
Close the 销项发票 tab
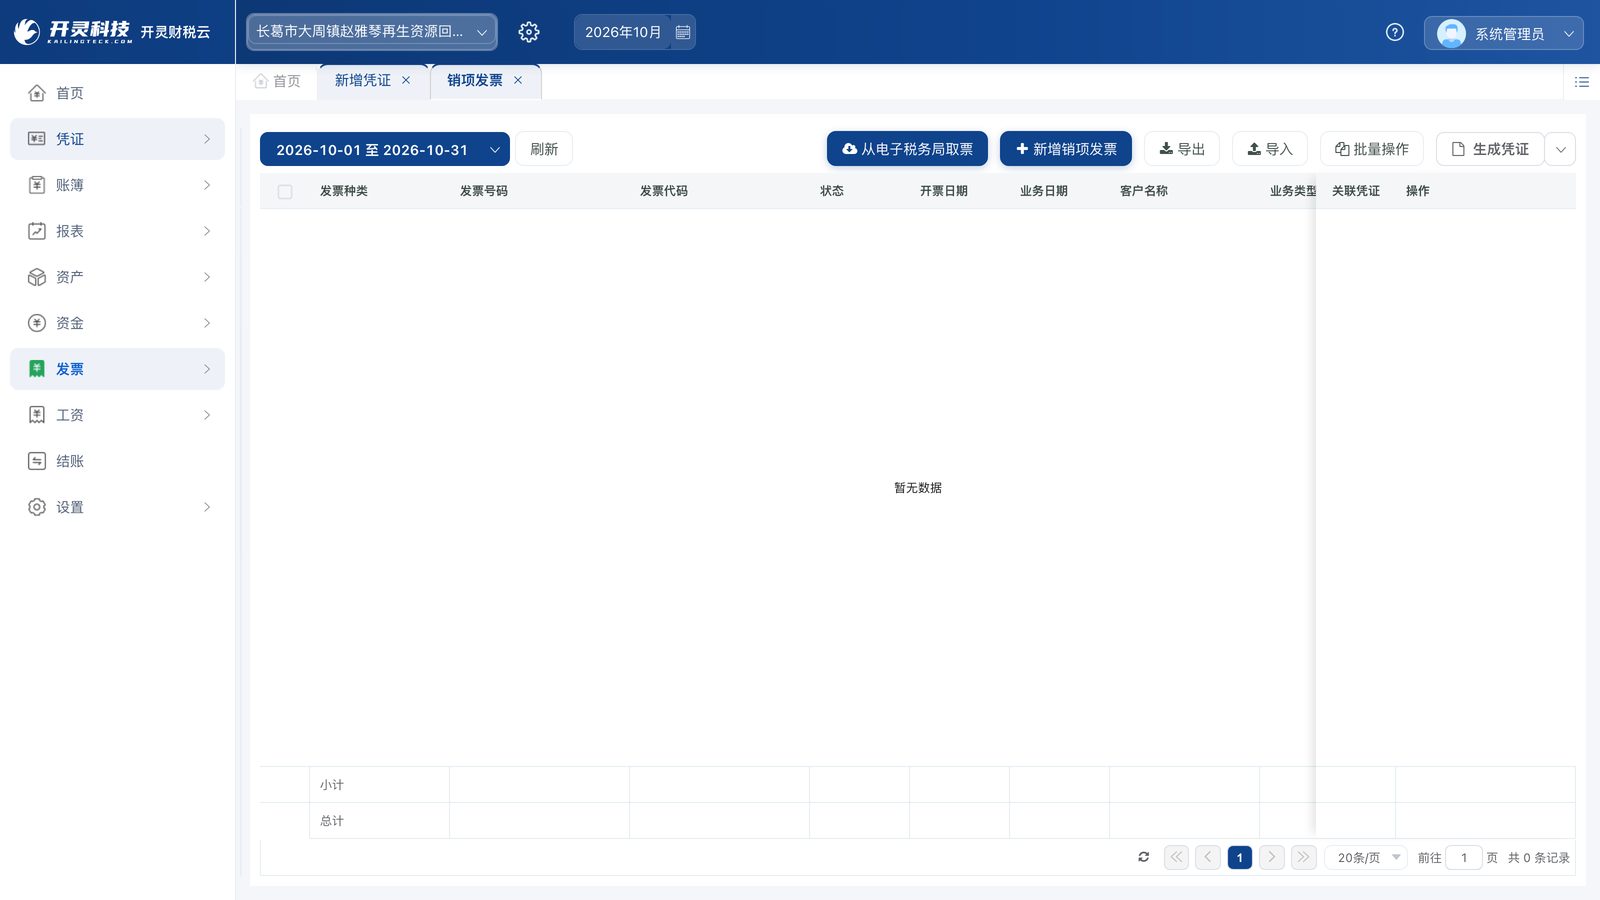518,81
